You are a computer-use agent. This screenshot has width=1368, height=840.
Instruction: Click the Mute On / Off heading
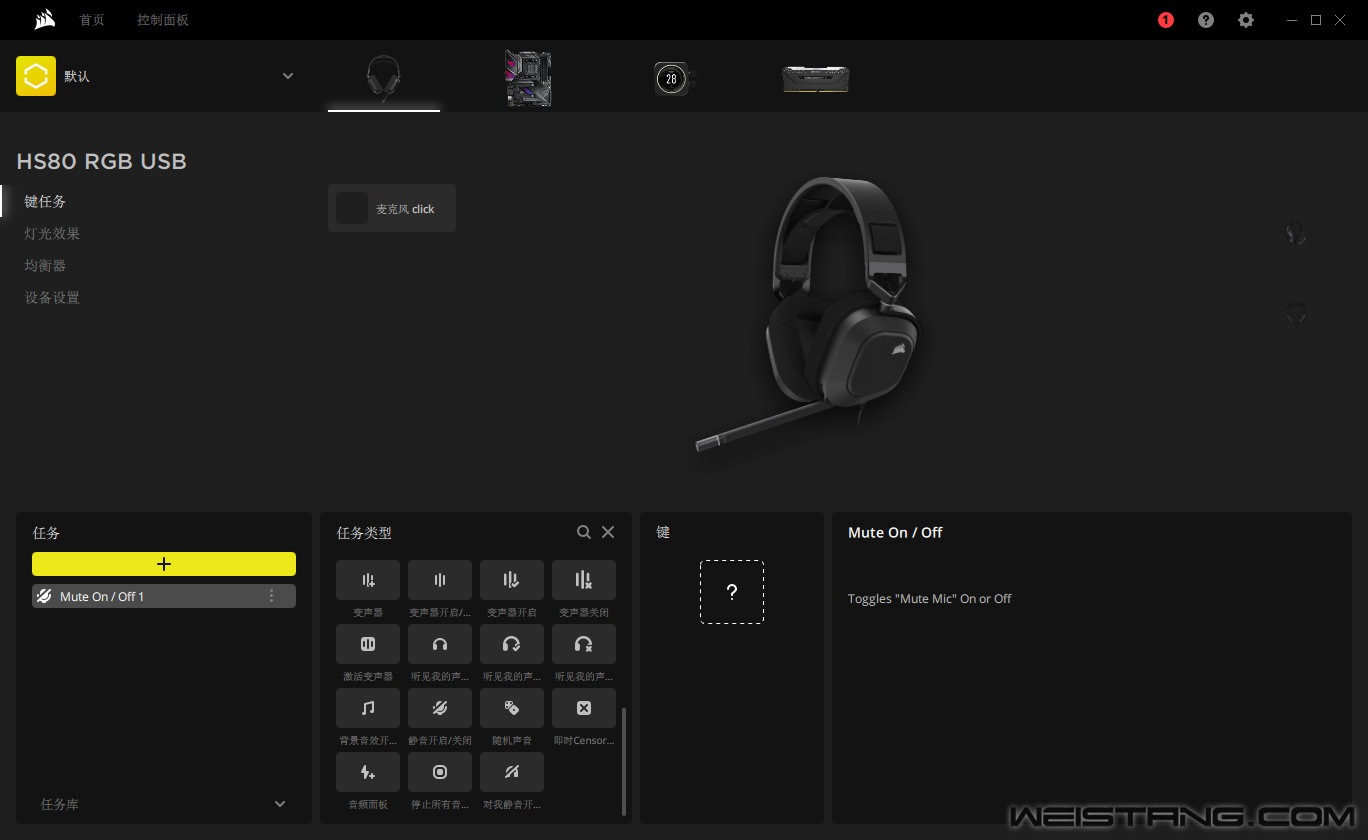[895, 532]
